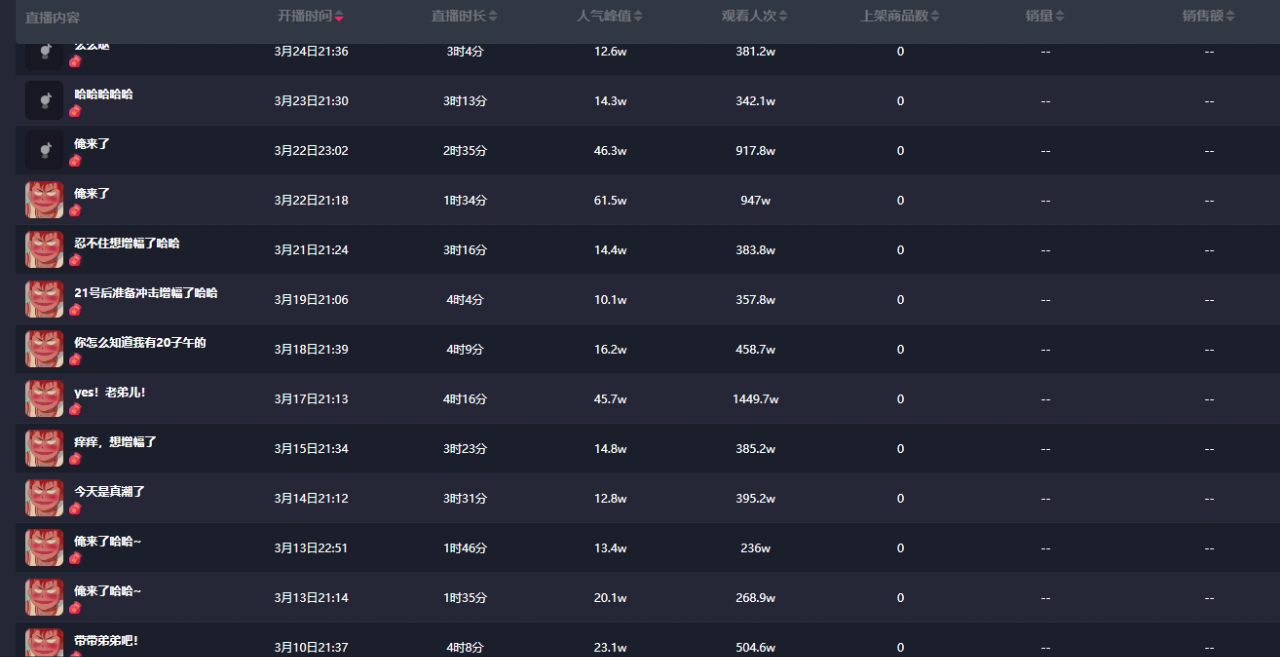Open the stream titled 21号后准备冲击增幅了哈哈

tap(146, 293)
